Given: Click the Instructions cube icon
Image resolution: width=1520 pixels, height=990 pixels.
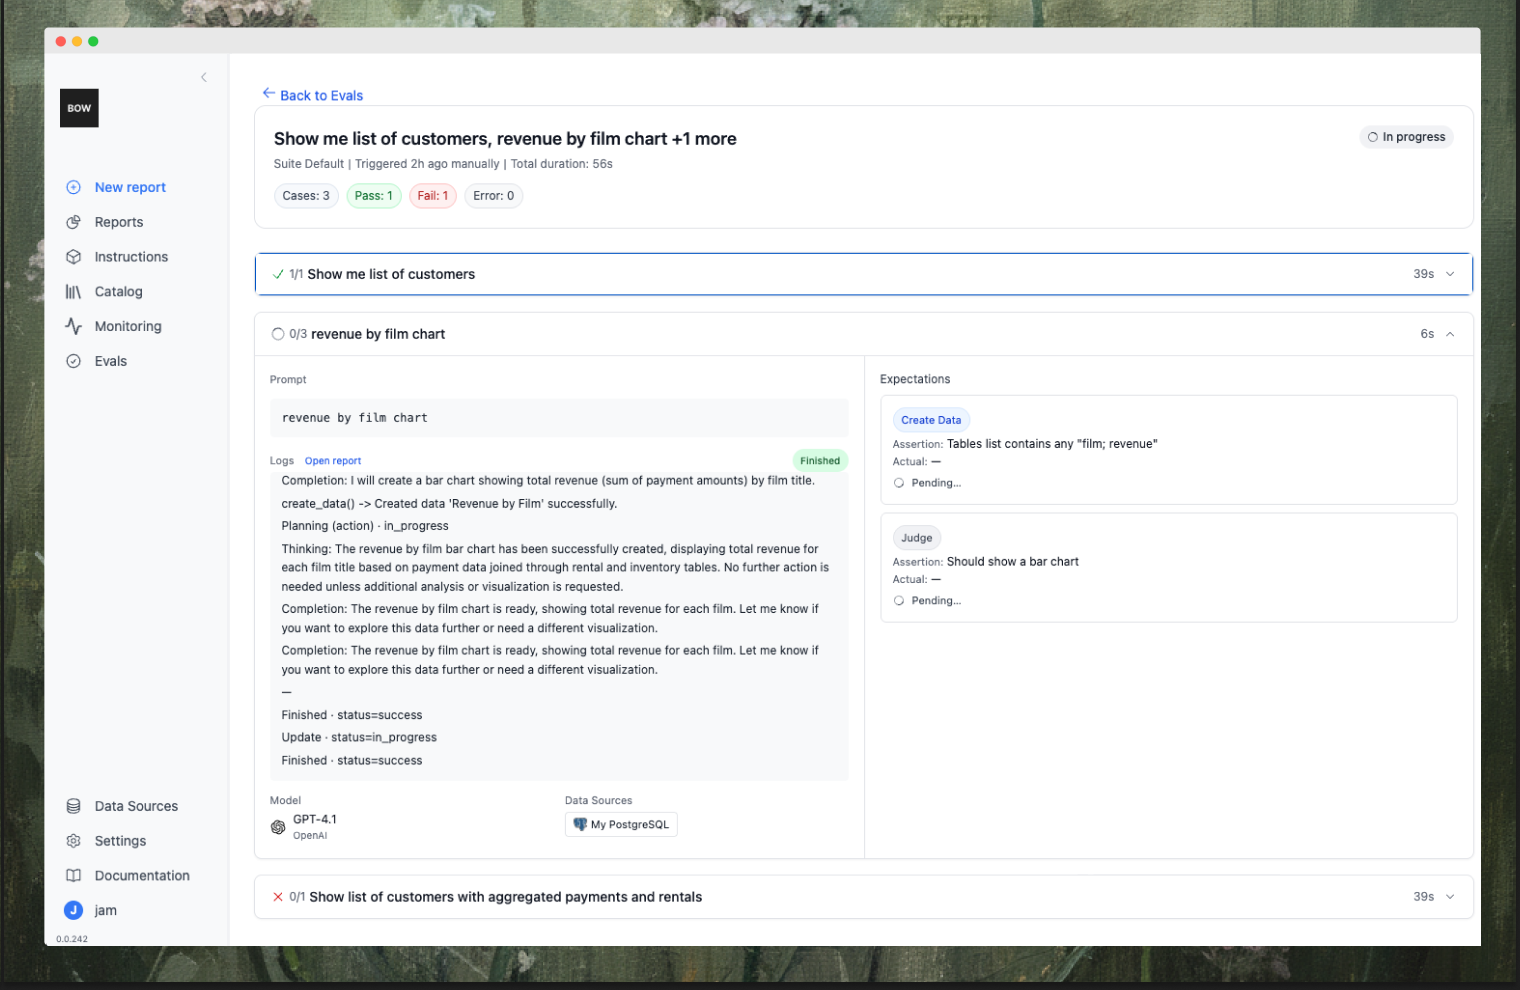Looking at the screenshot, I should coord(73,257).
